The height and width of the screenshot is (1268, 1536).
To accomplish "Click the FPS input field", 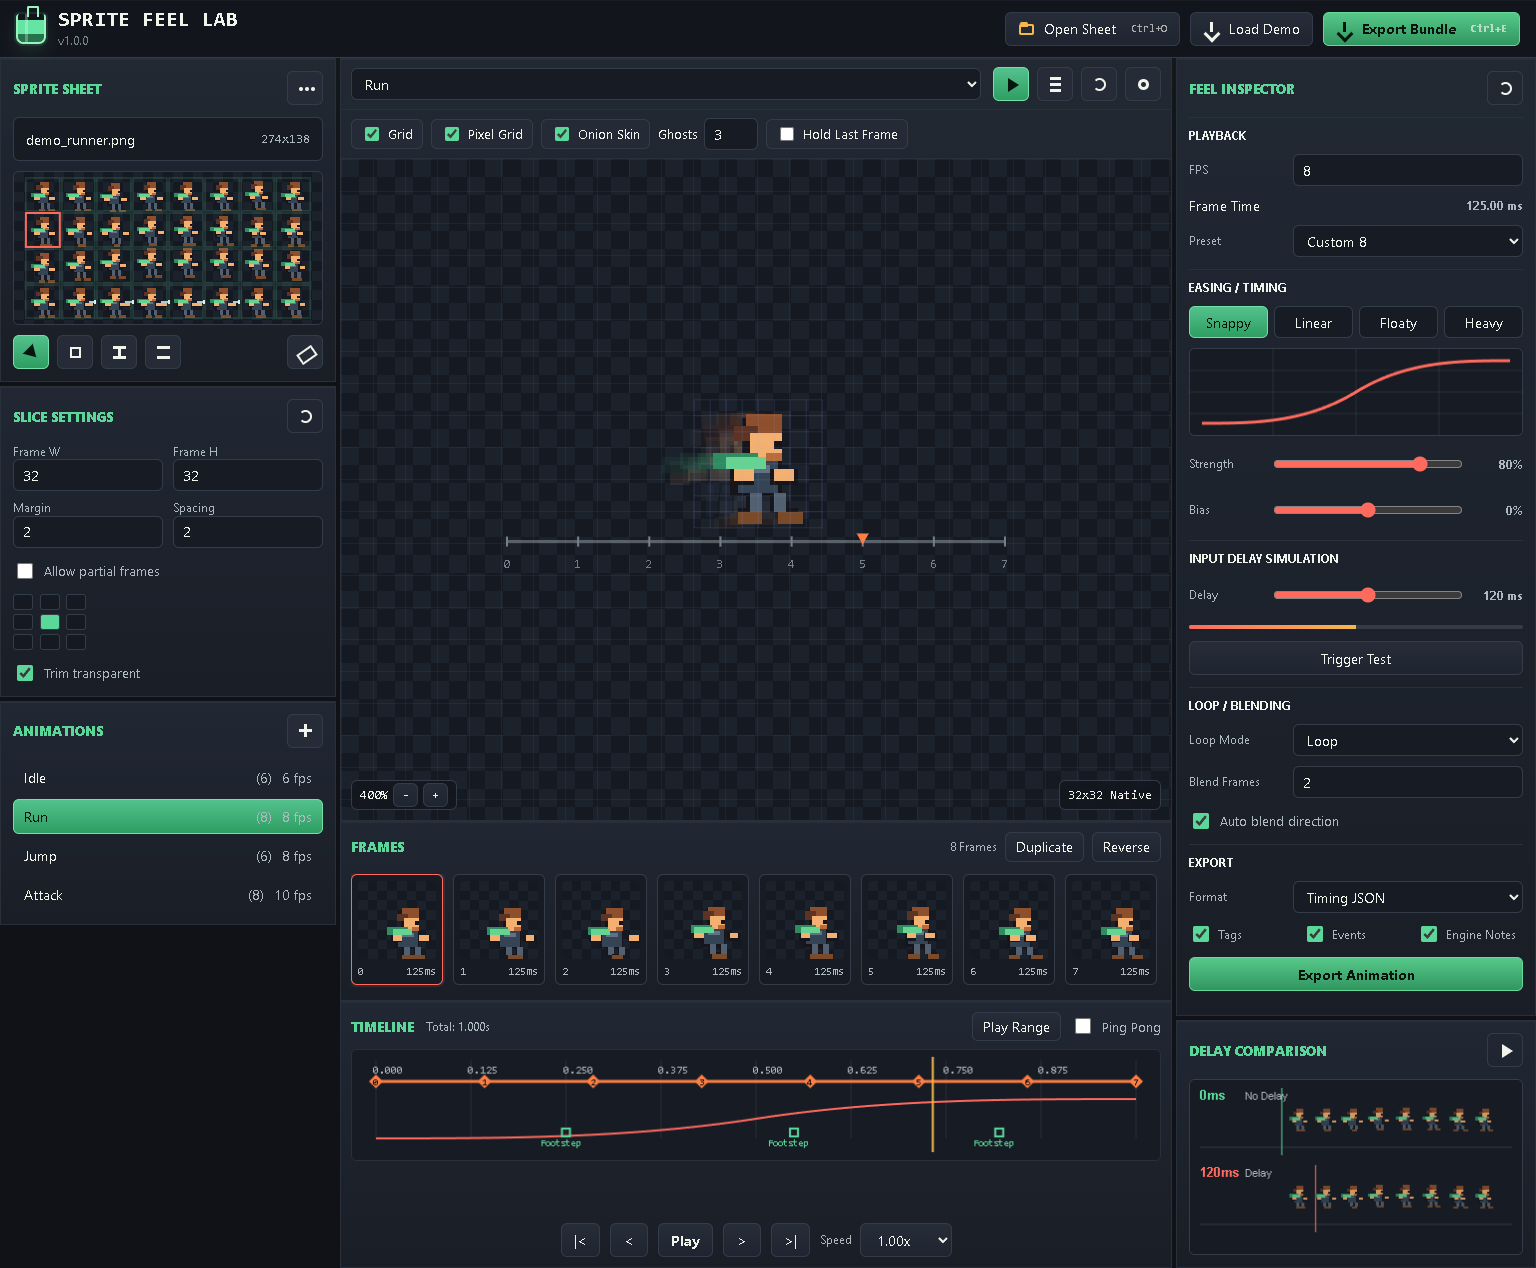I will pyautogui.click(x=1407, y=170).
